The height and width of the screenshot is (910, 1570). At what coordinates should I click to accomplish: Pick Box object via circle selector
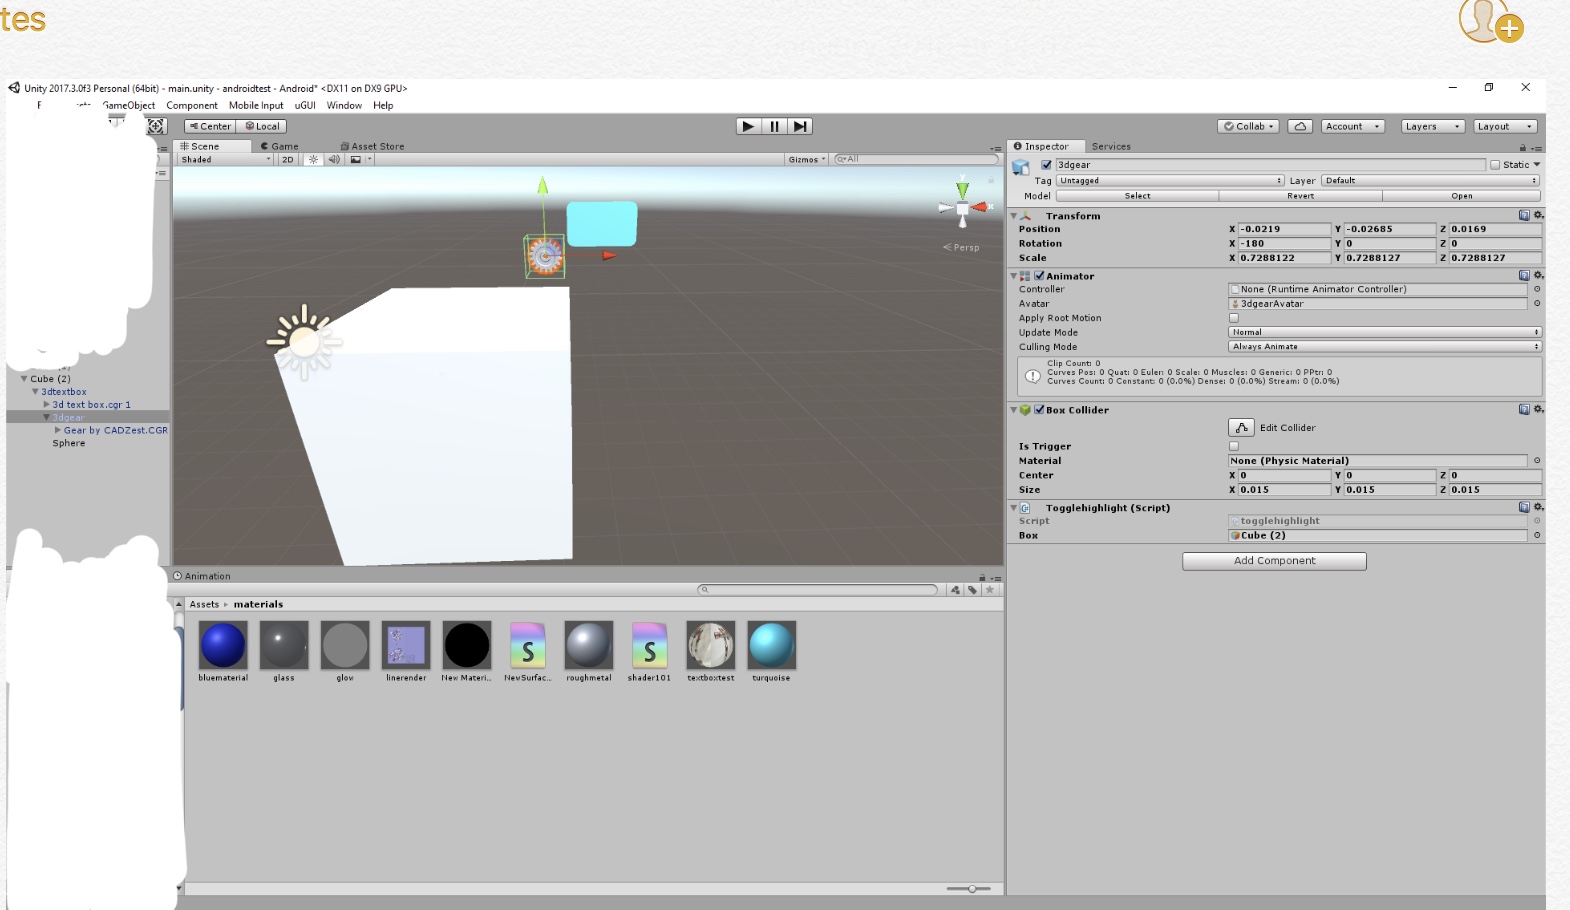1537,535
